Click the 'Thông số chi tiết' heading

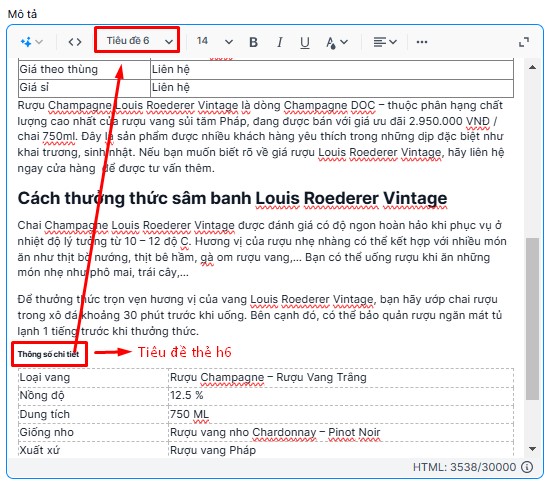pos(49,354)
